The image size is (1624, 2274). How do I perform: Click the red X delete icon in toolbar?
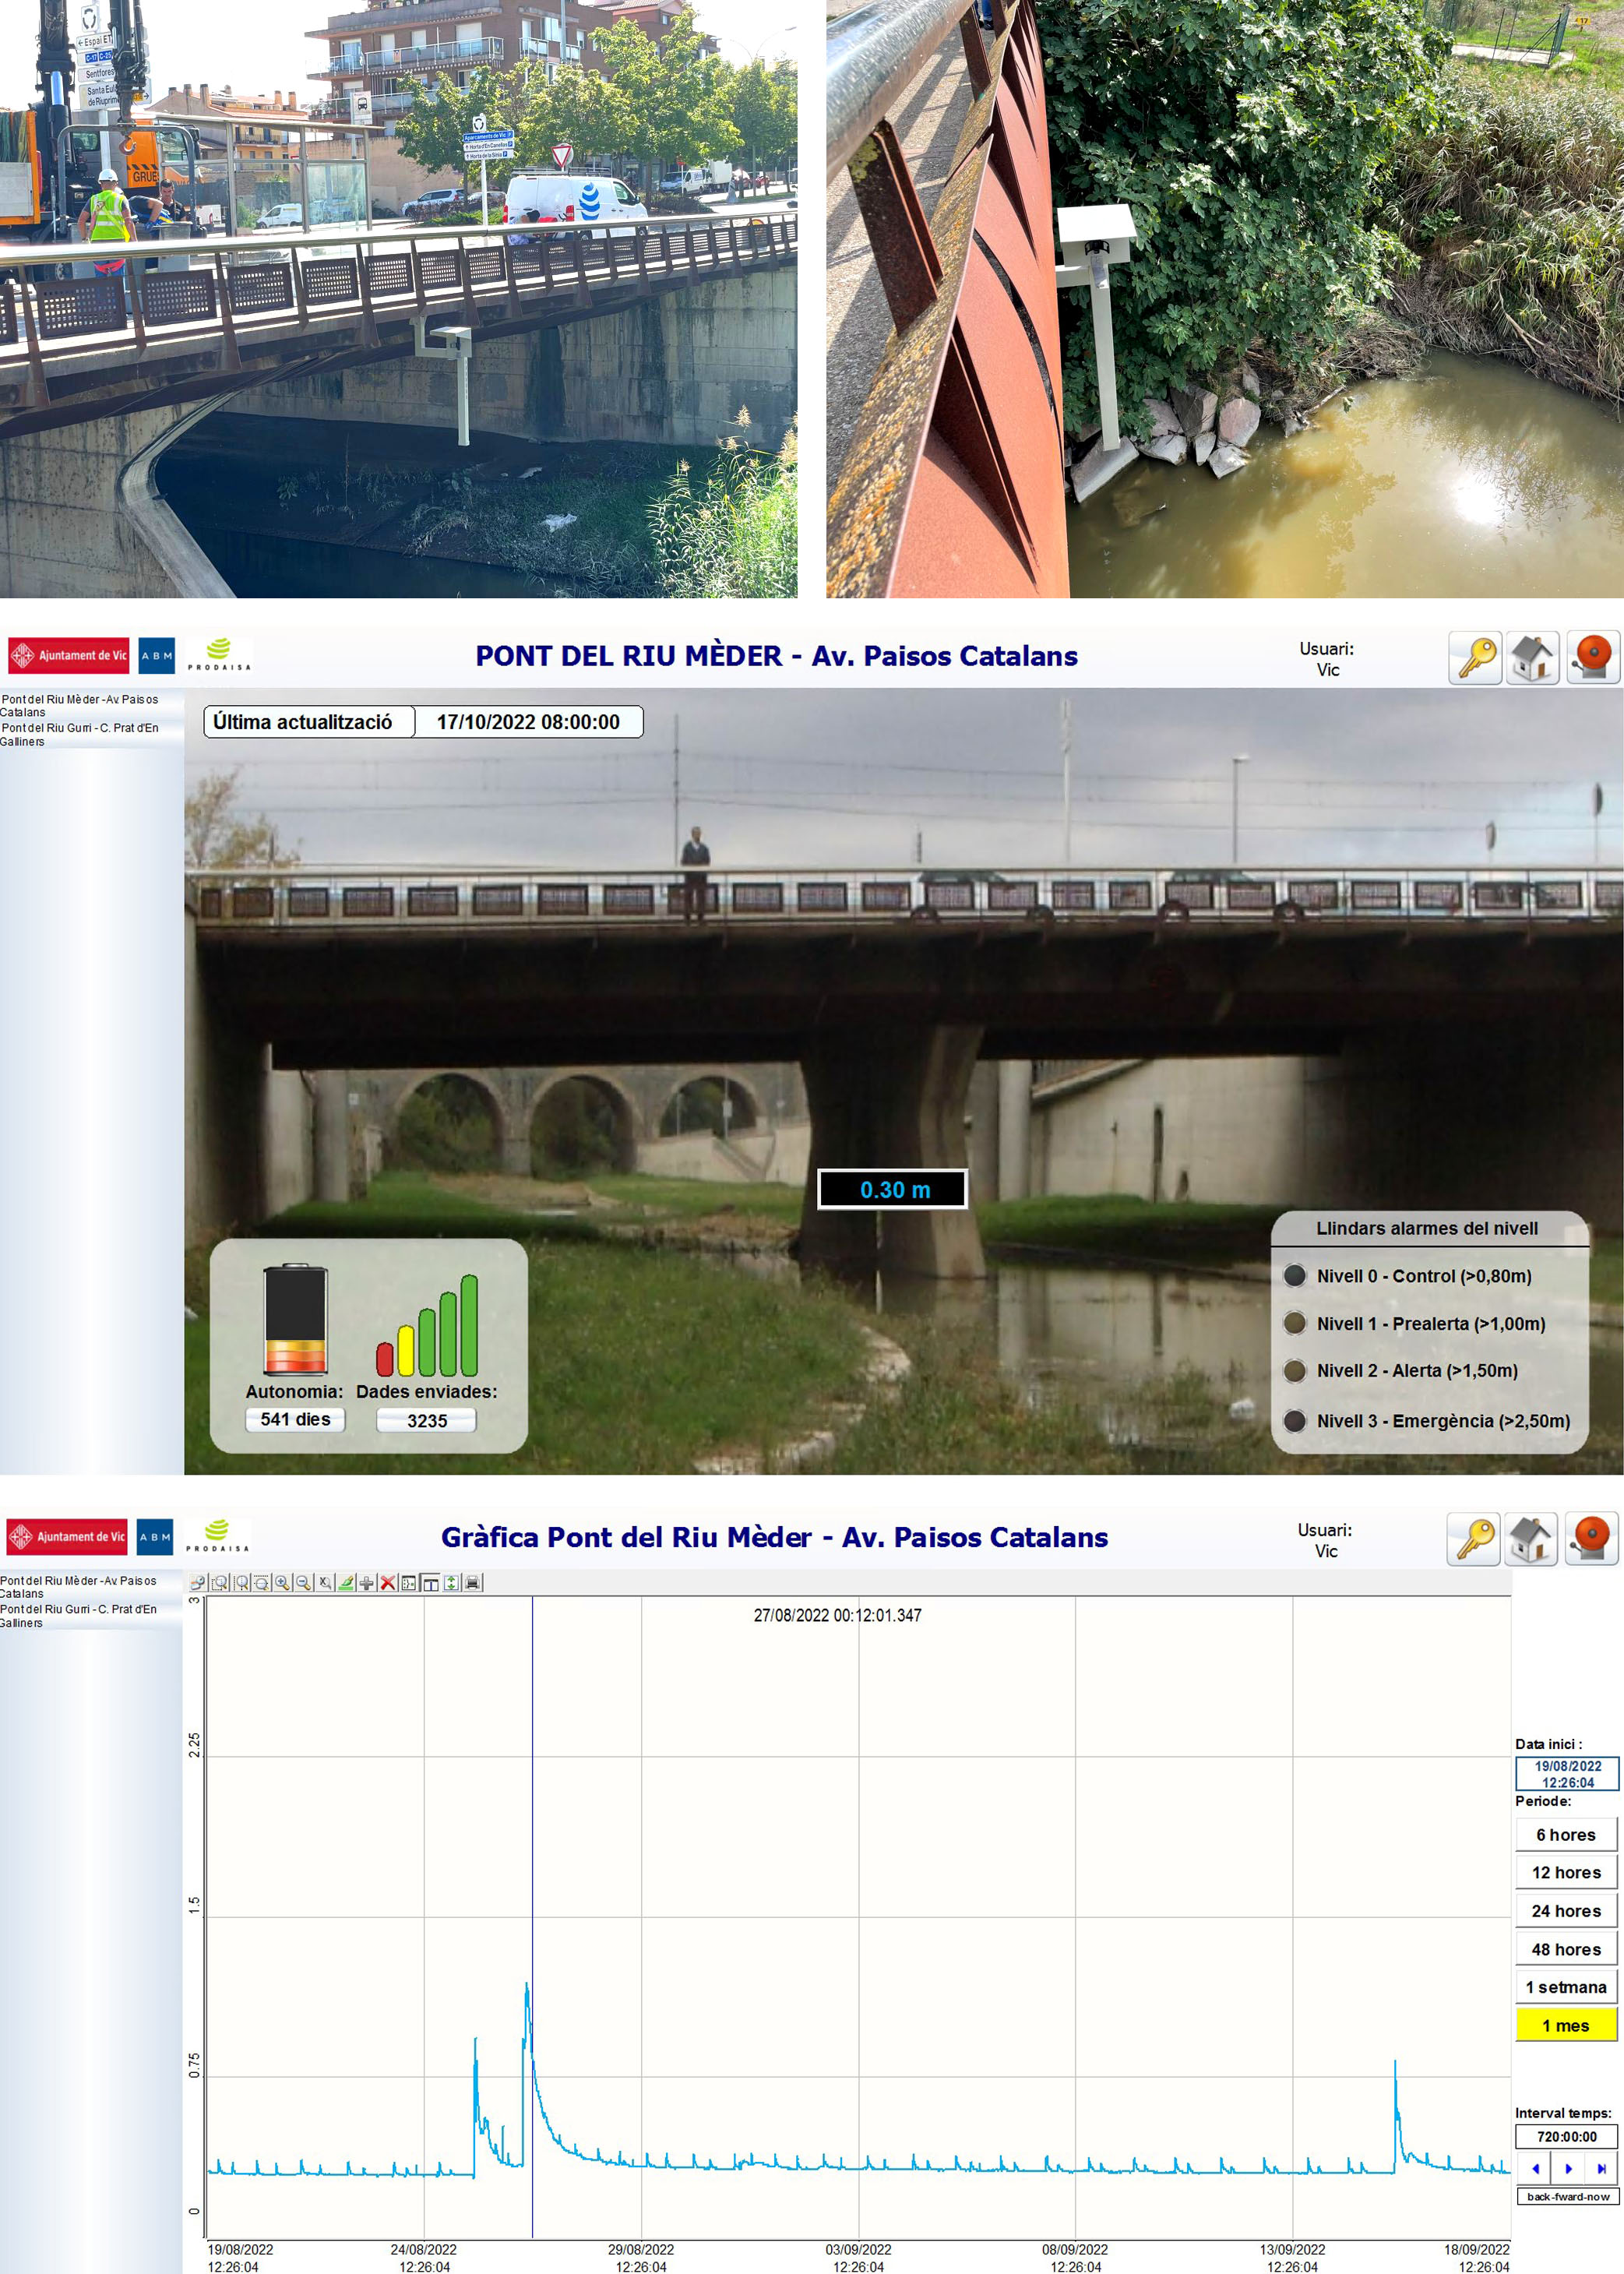pyautogui.click(x=388, y=1583)
